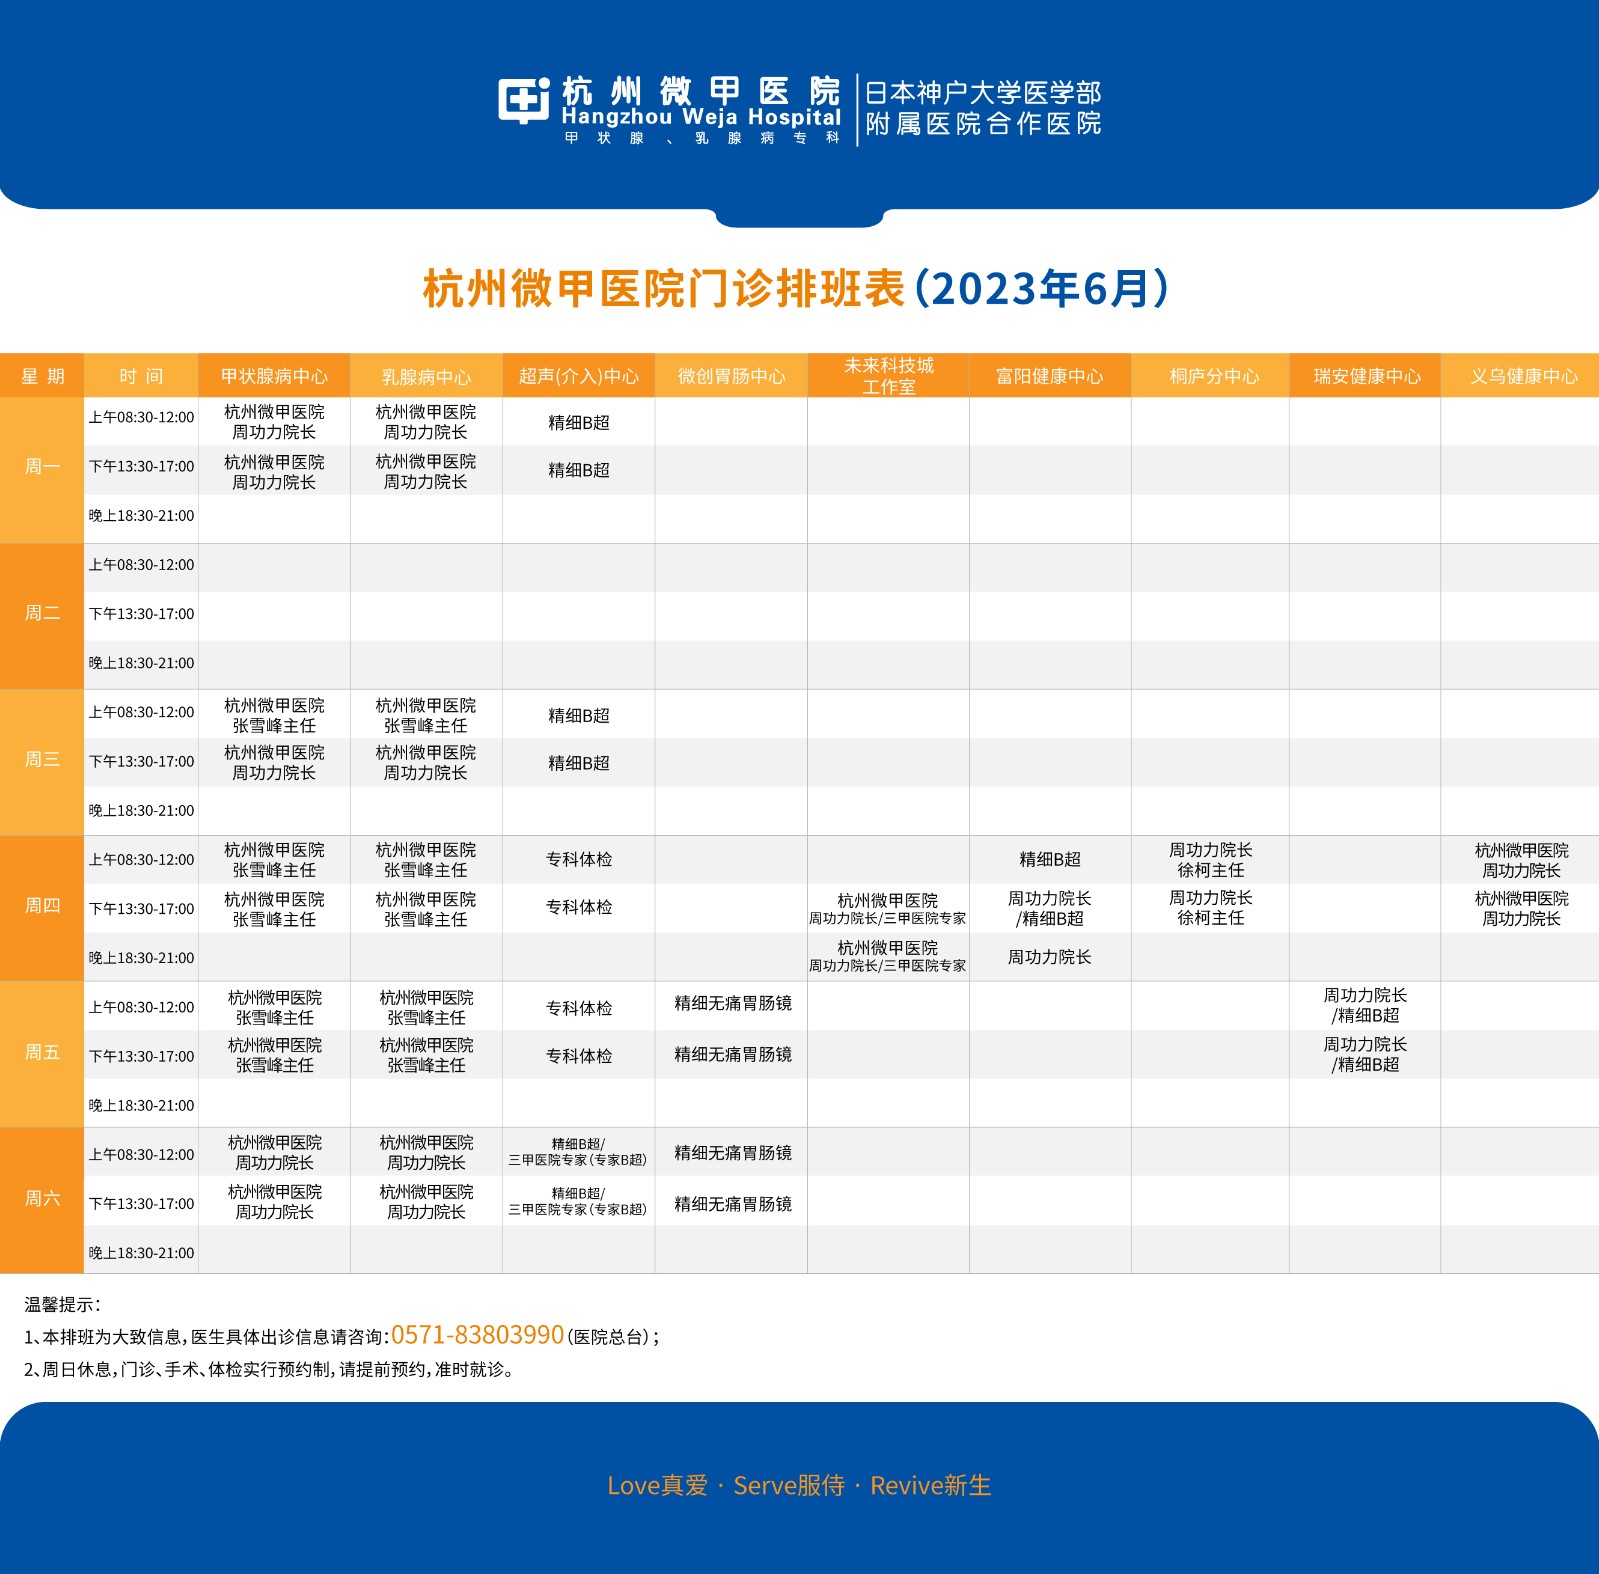Click the 杭州微甲医院 name in header

click(x=701, y=91)
